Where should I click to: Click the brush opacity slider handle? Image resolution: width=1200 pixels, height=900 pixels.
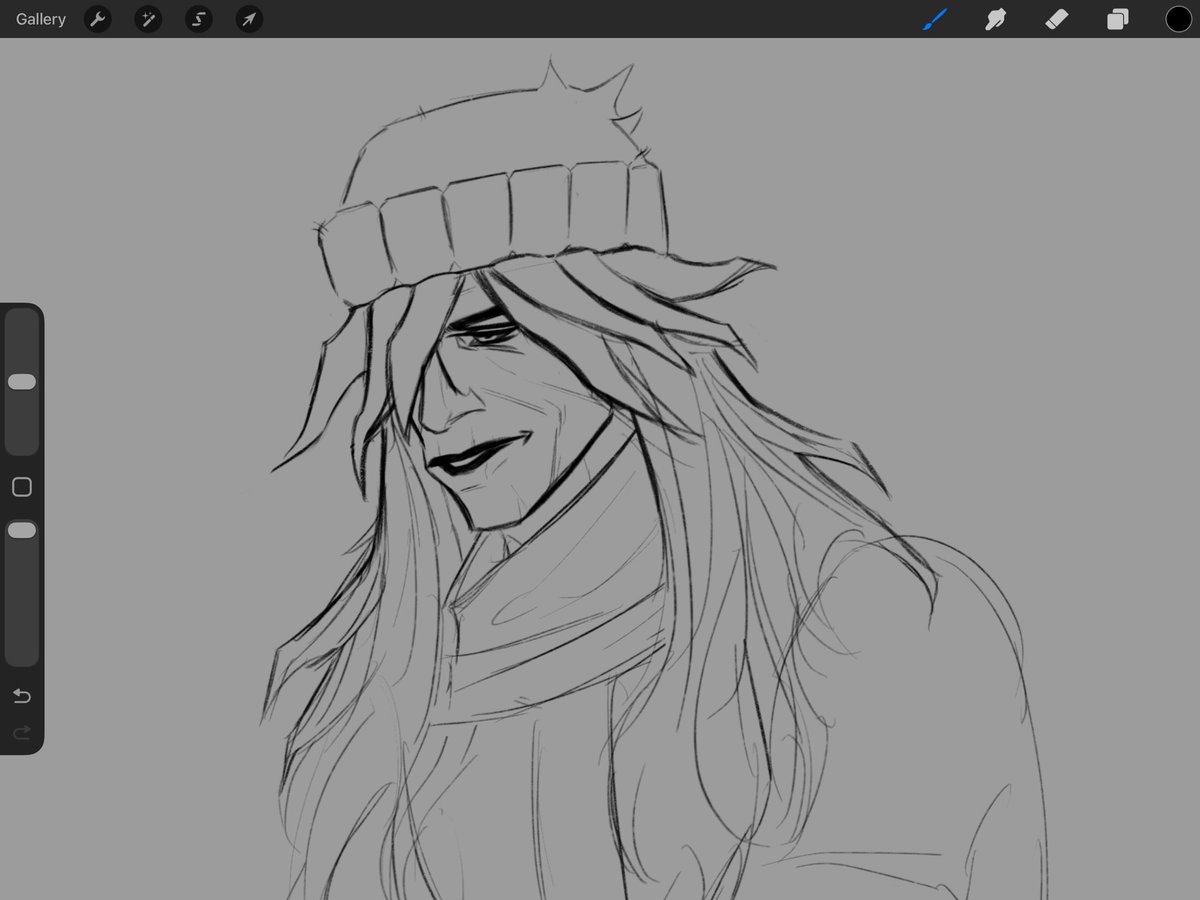pyautogui.click(x=22, y=530)
